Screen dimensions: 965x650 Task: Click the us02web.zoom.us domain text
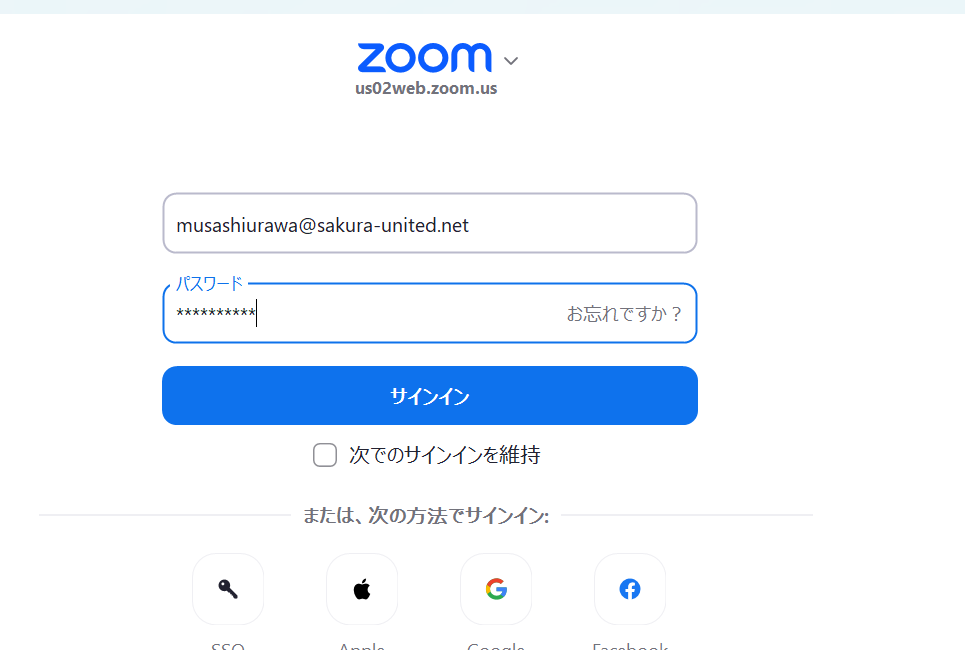tap(426, 89)
